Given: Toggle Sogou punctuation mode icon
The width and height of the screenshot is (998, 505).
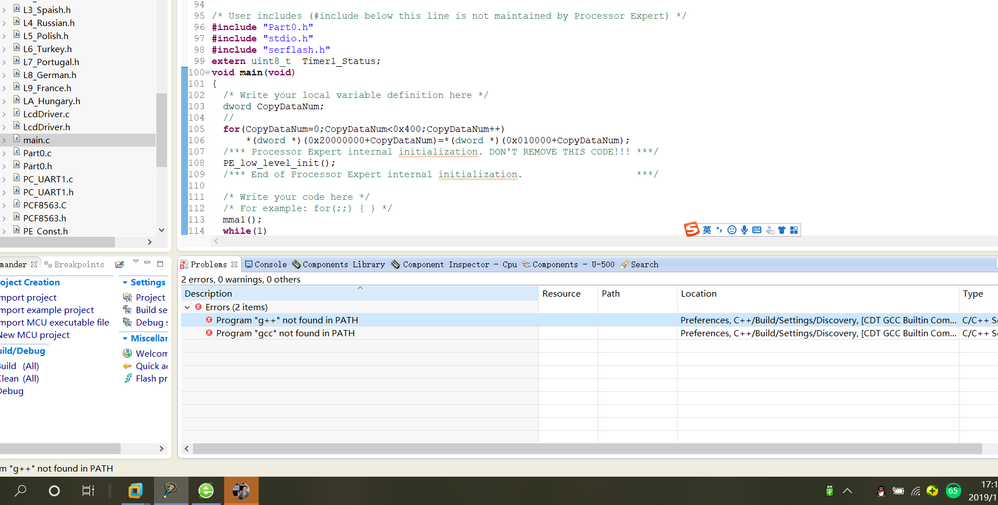Looking at the screenshot, I should point(719,230).
